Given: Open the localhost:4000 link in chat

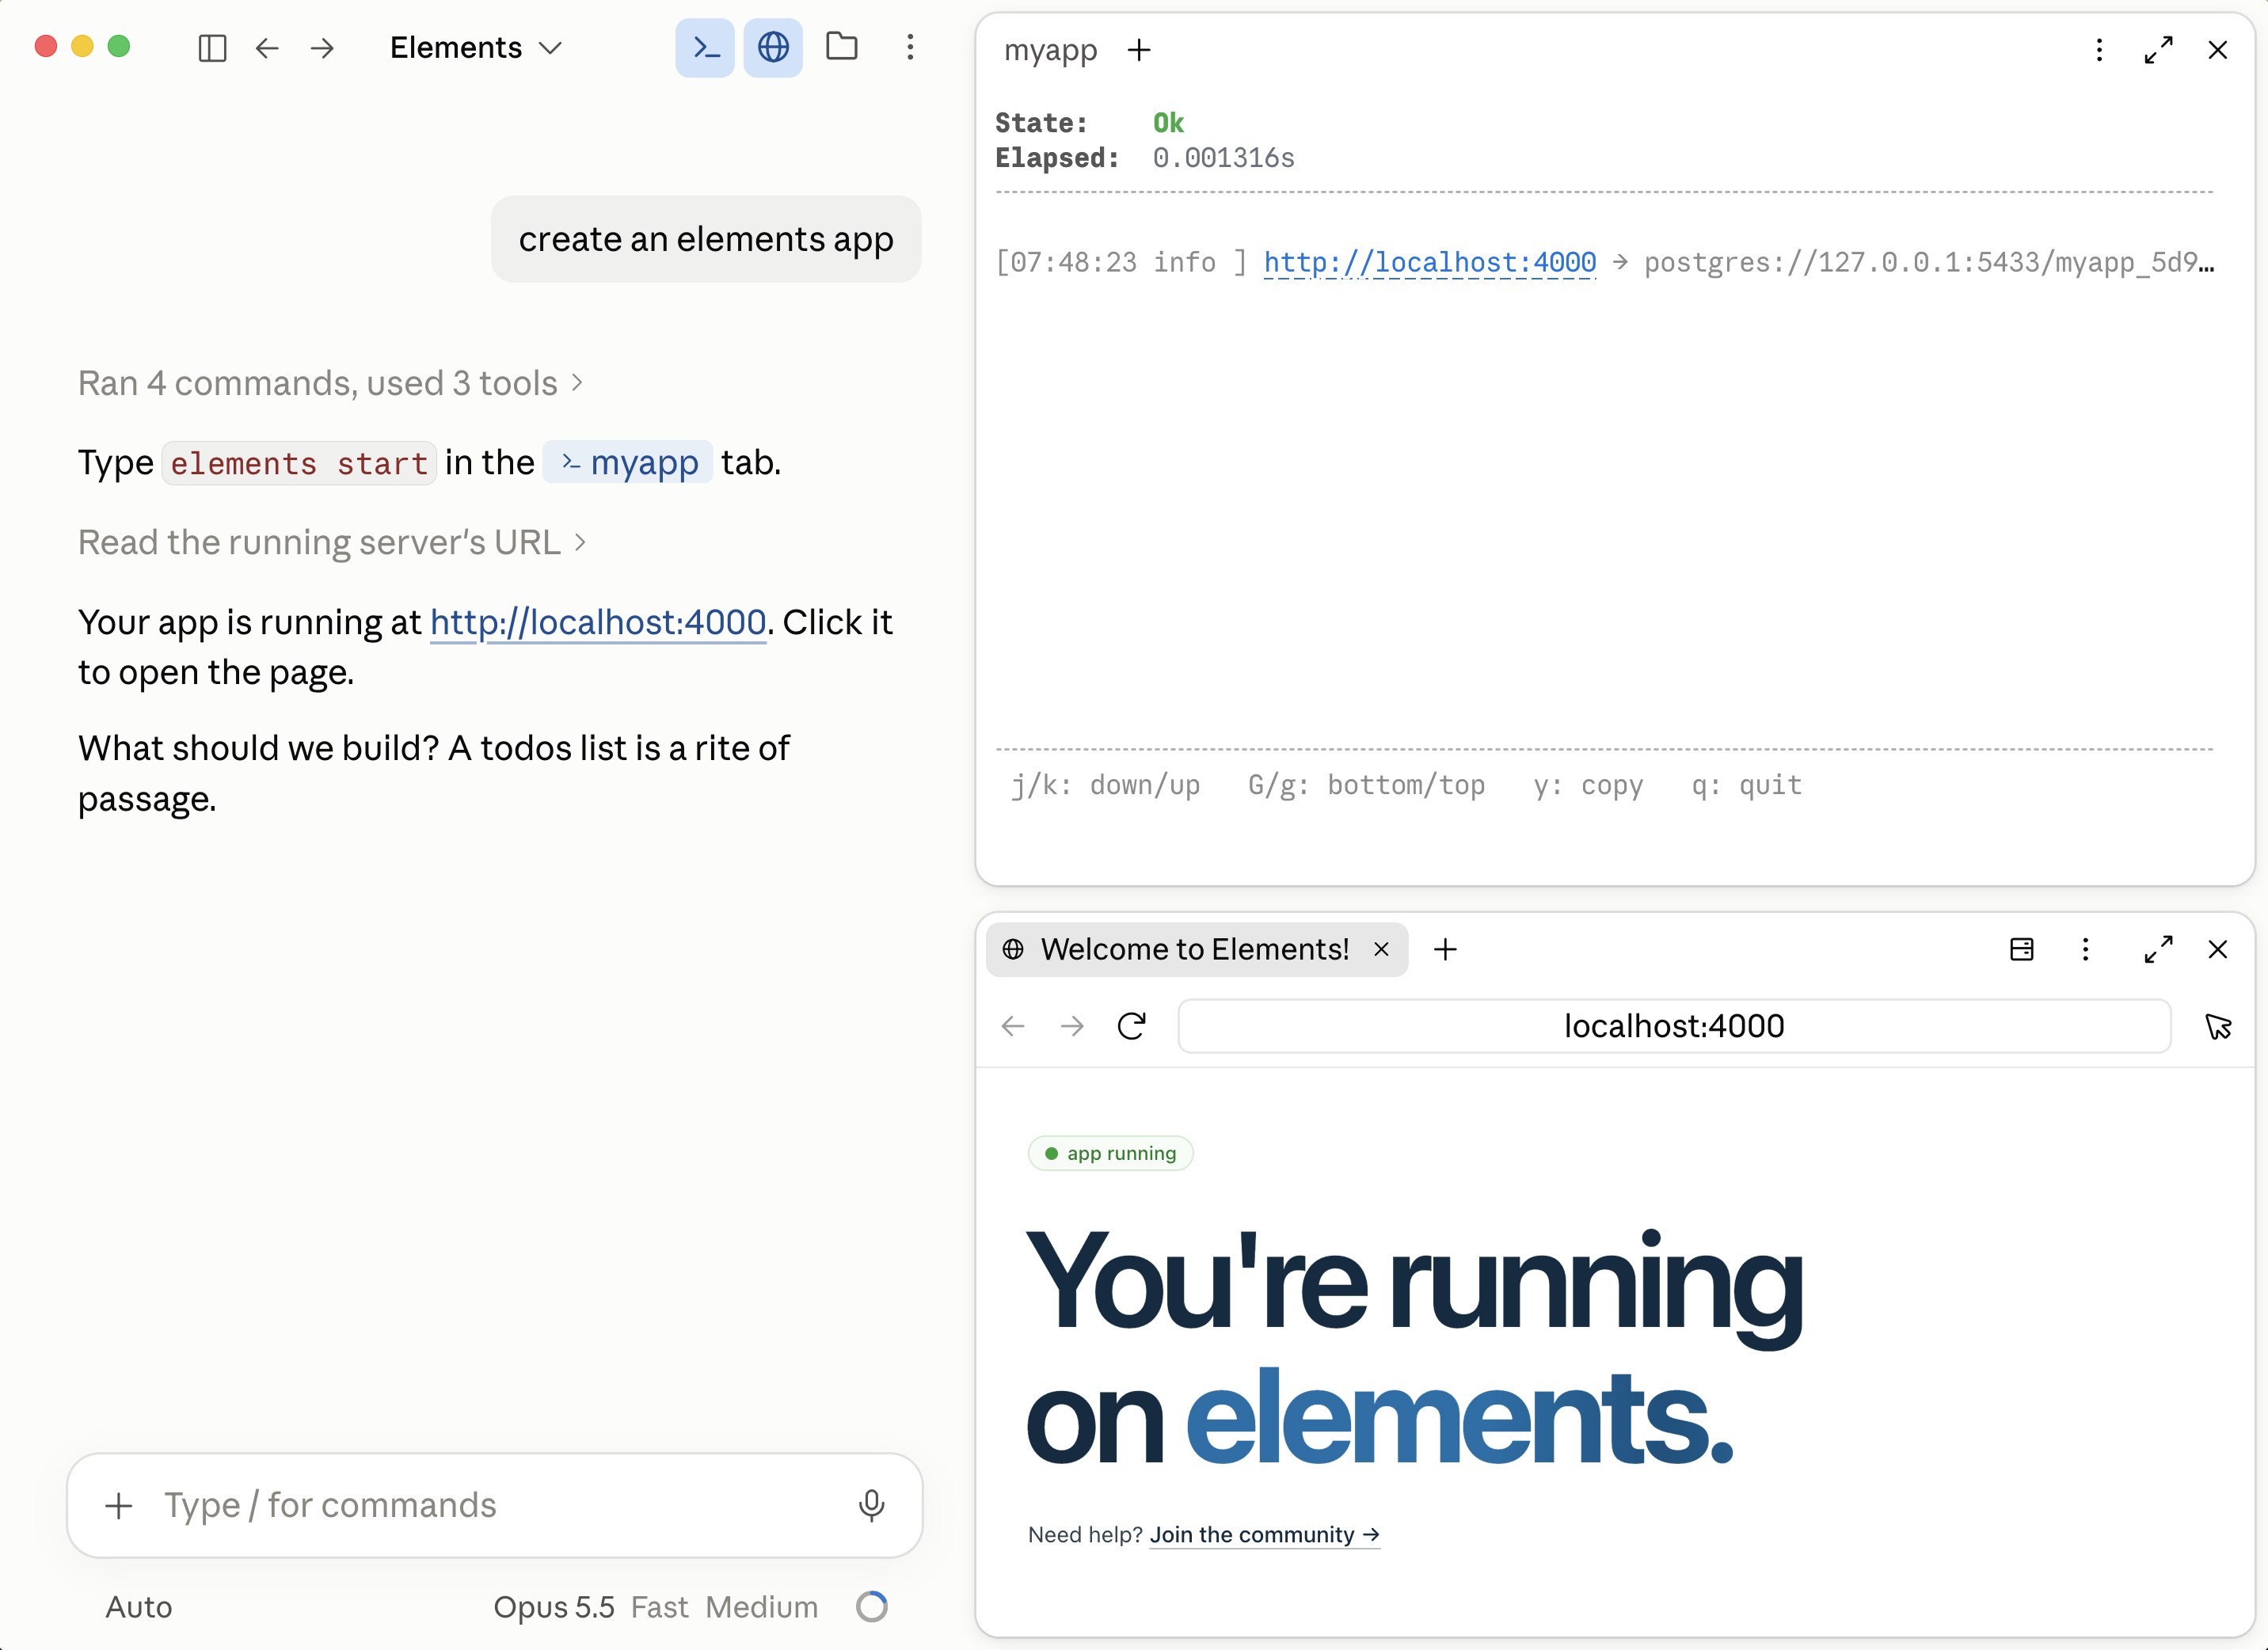Looking at the screenshot, I should 598,622.
